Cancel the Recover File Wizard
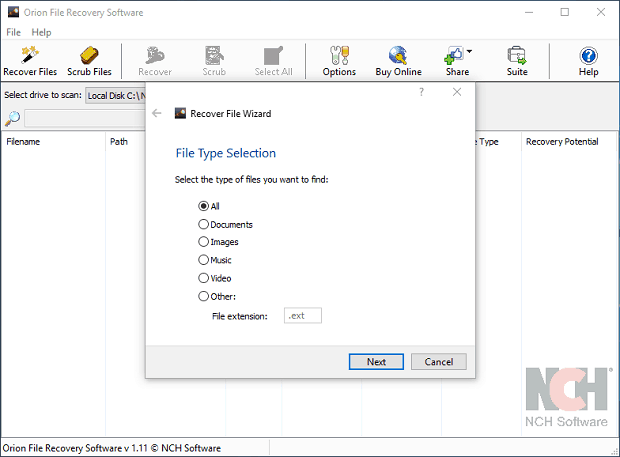 pos(439,362)
